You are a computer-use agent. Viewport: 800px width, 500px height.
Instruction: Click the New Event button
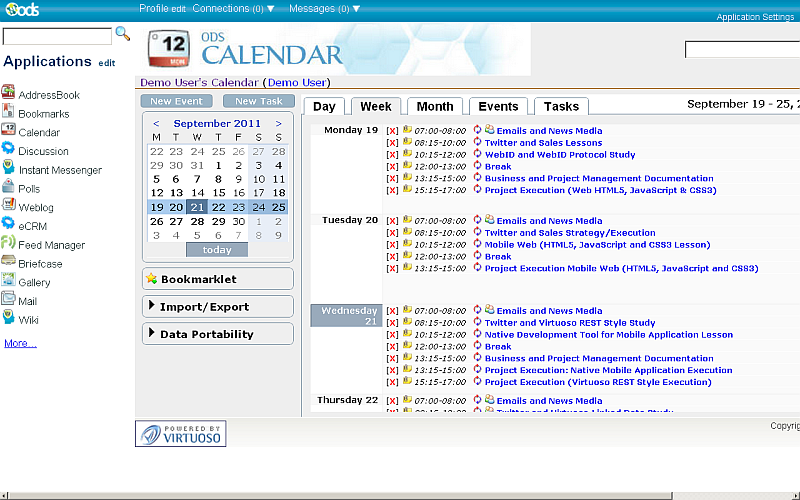176,101
